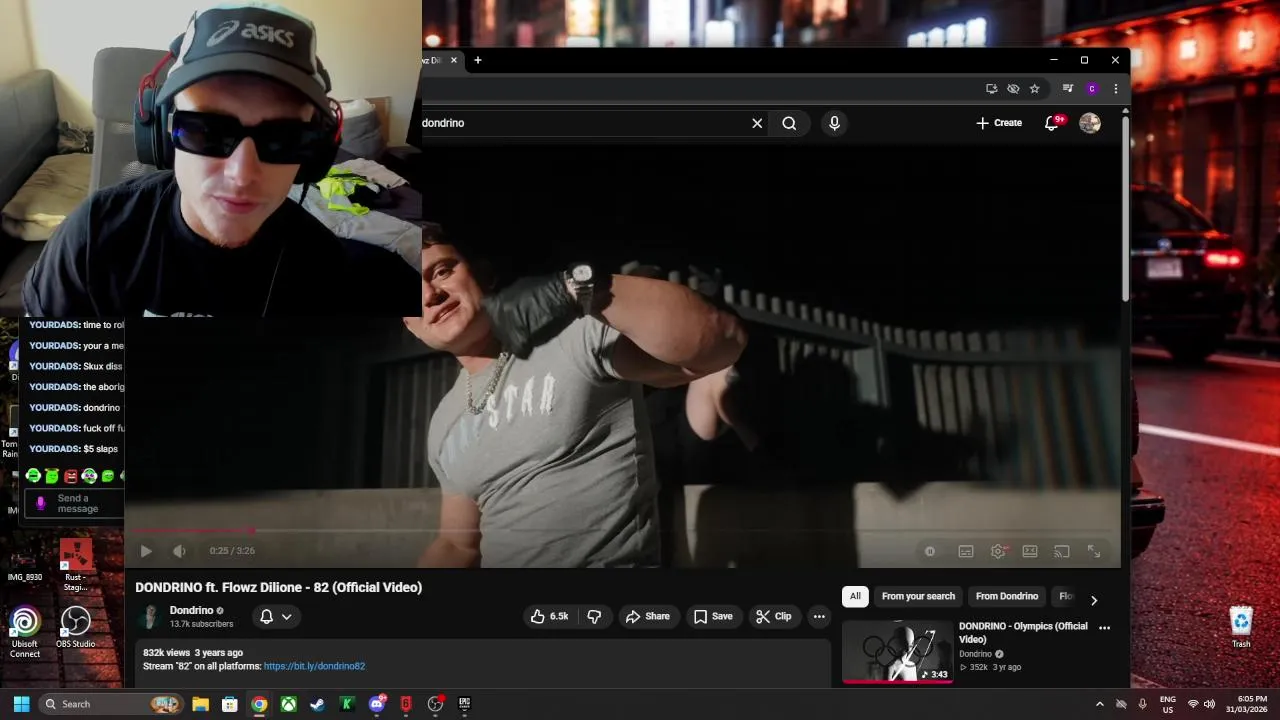This screenshot has height=720, width=1280.
Task: Open more actions ellipsis under the video
Action: (x=819, y=617)
